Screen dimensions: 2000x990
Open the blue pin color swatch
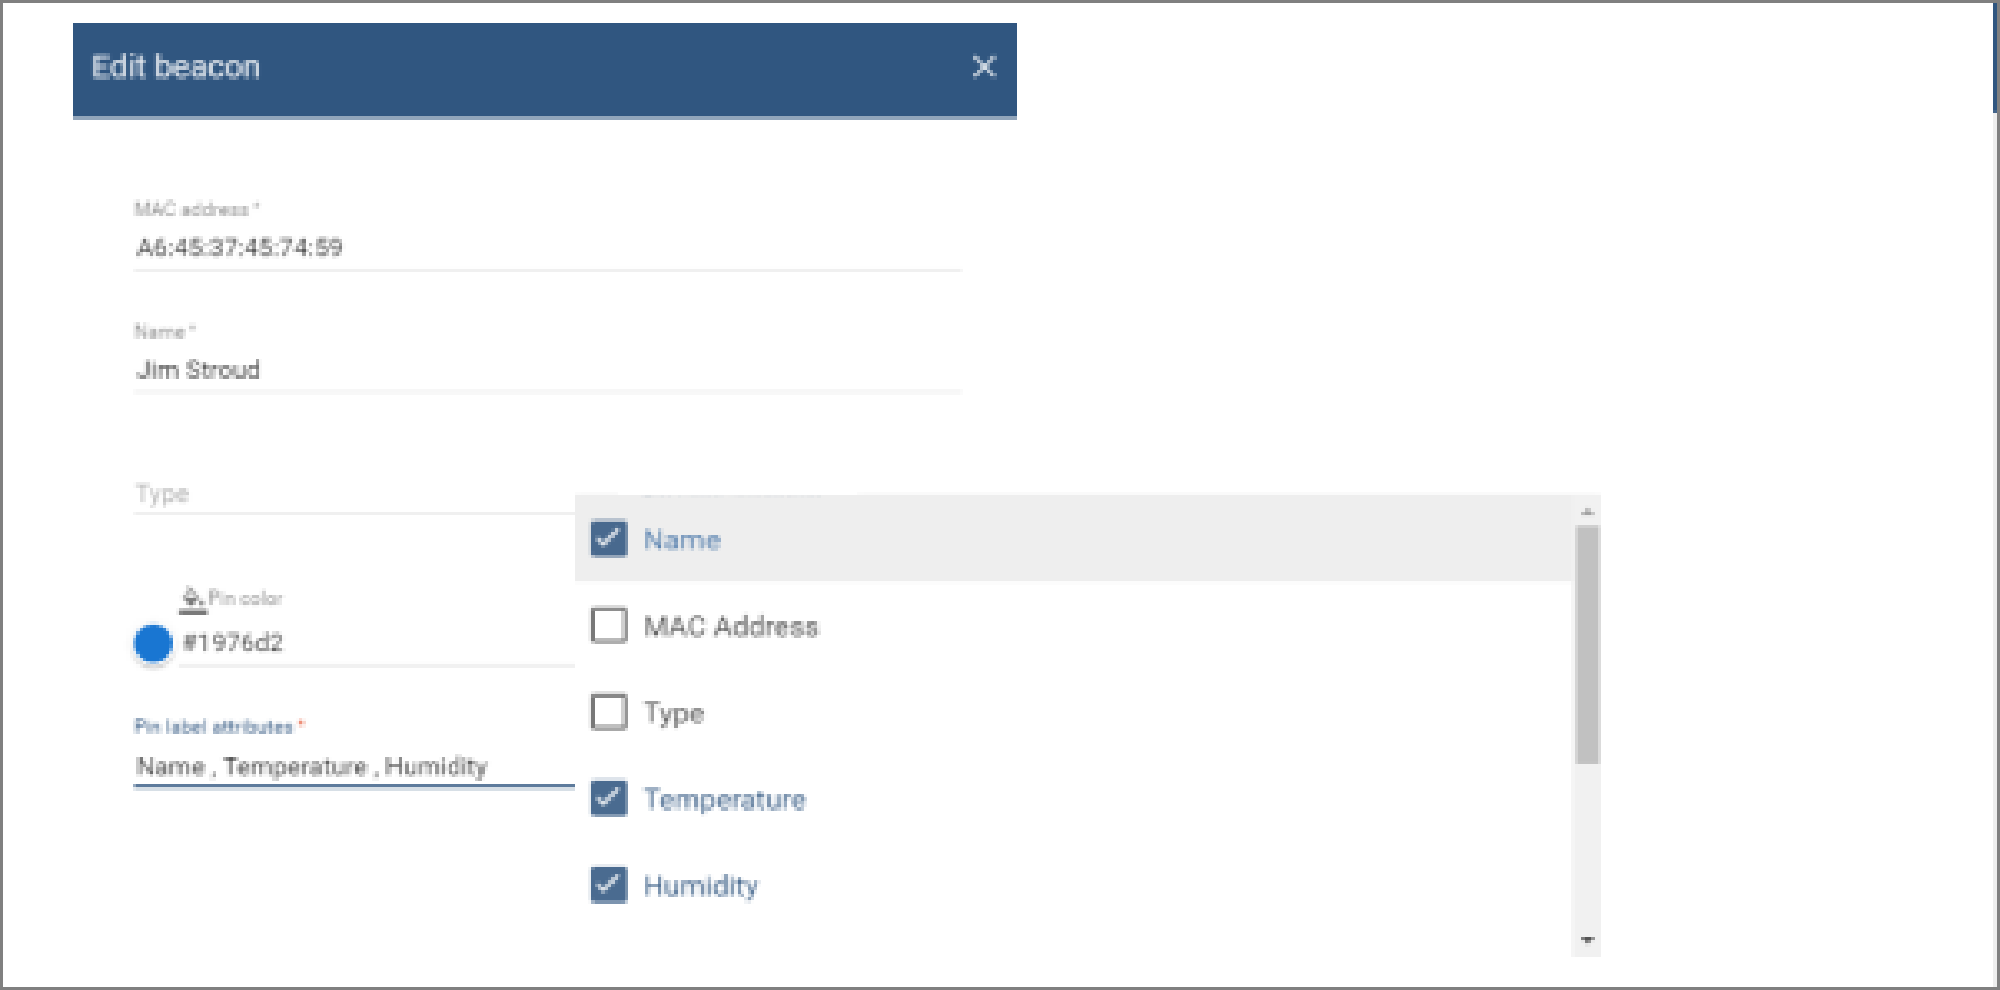coord(153,644)
